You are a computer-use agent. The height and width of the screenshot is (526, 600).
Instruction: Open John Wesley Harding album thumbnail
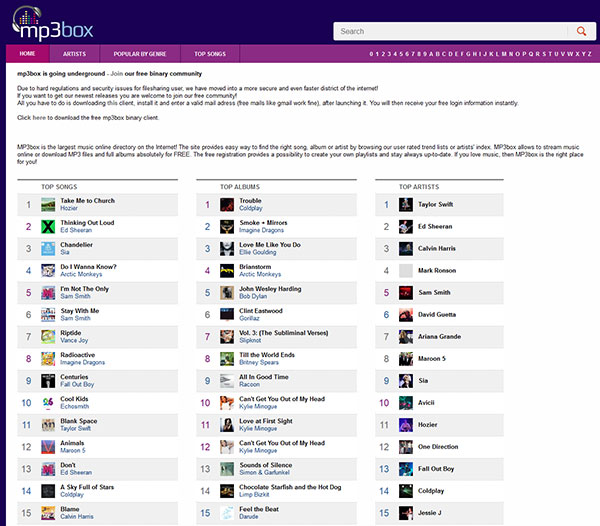[227, 293]
